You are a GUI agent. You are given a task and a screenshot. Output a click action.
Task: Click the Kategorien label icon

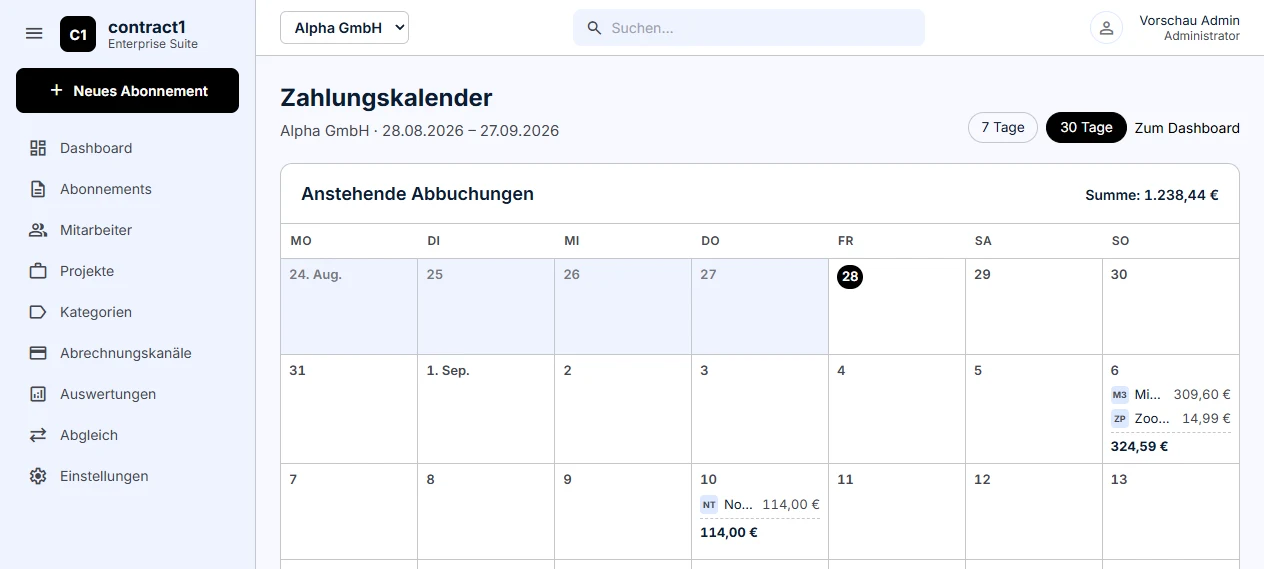38,312
